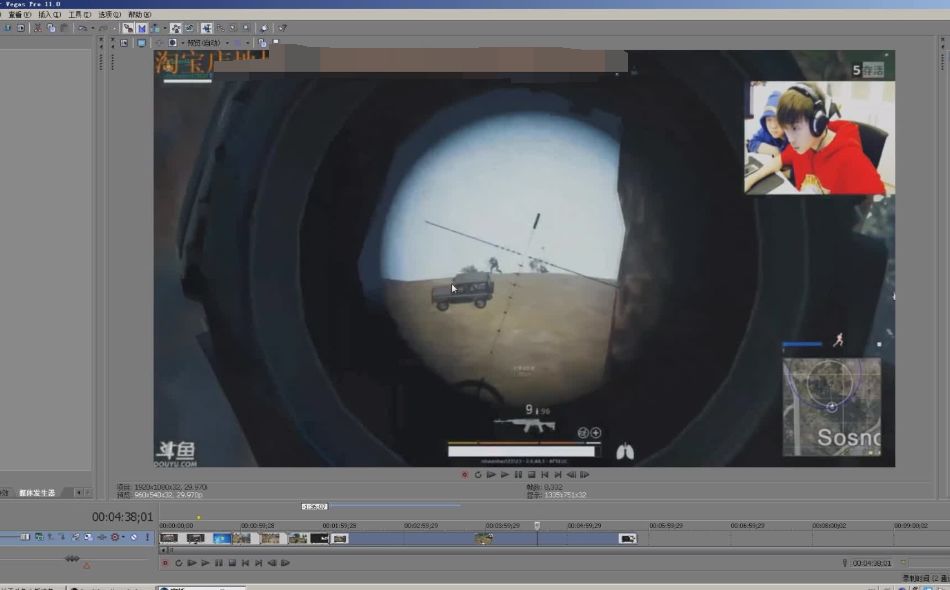Open the track Automation Settings dropdown
Viewport: 950px width, 590px height.
tap(123, 537)
